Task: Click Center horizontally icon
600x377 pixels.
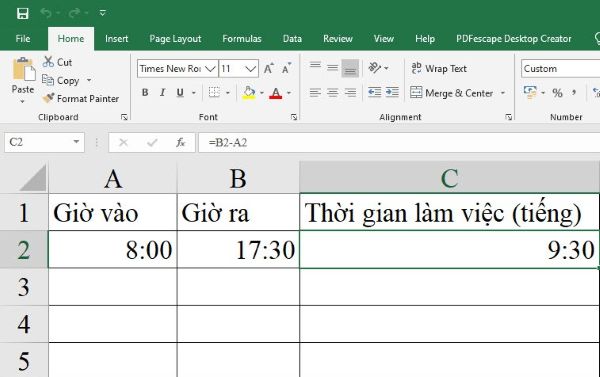Action: click(333, 92)
